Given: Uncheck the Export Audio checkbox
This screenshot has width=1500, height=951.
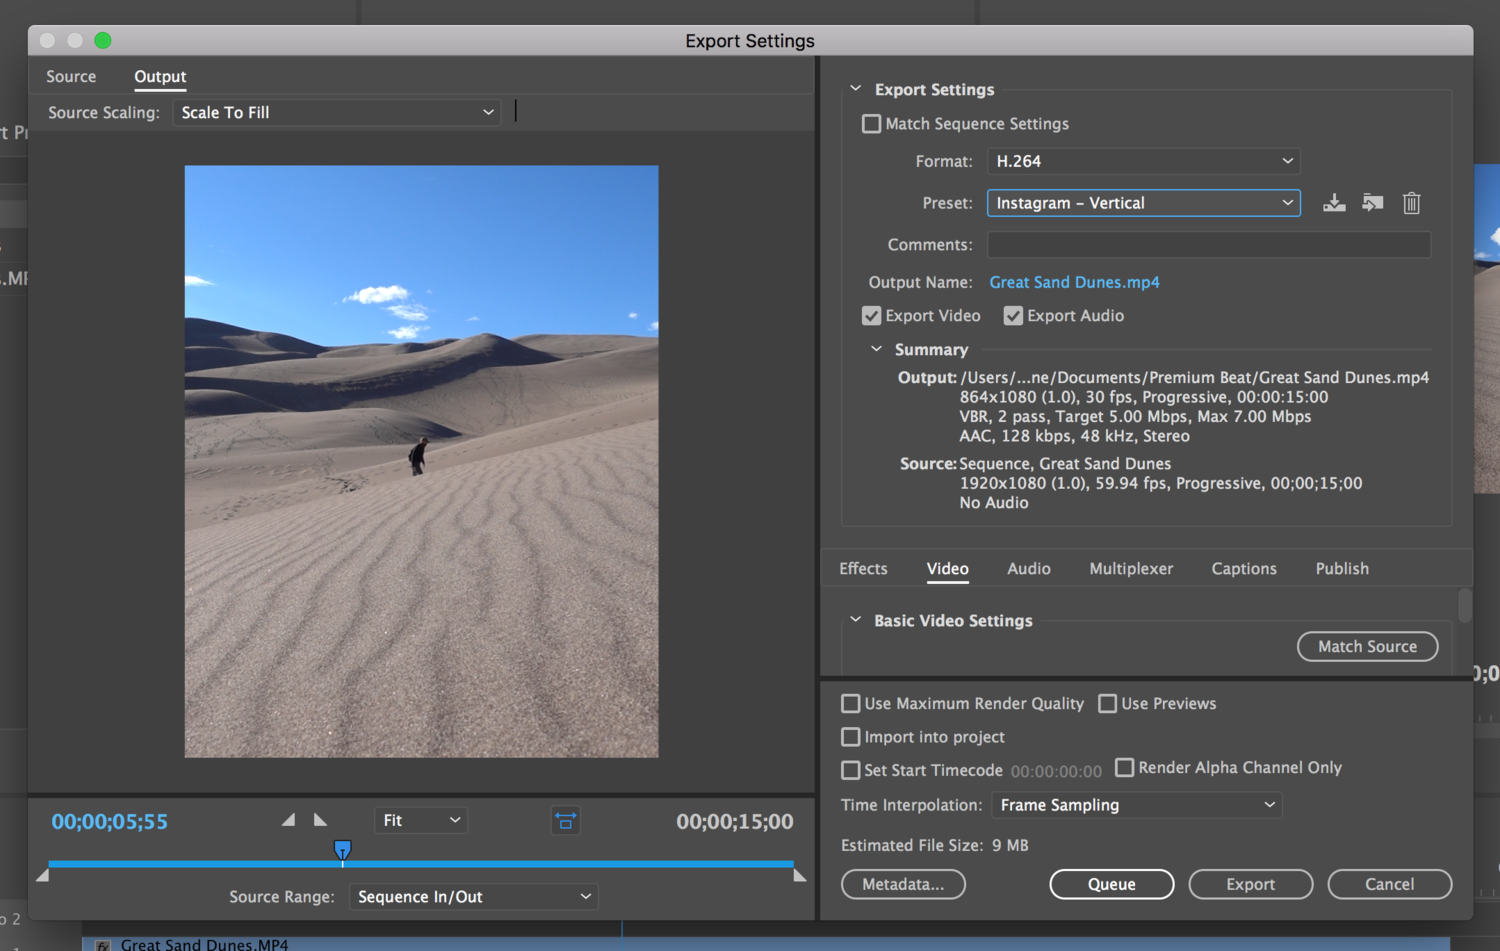Looking at the screenshot, I should [x=1013, y=316].
